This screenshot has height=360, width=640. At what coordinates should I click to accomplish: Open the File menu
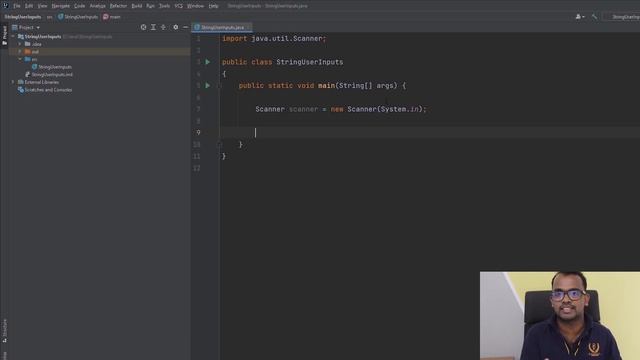pyautogui.click(x=17, y=6)
